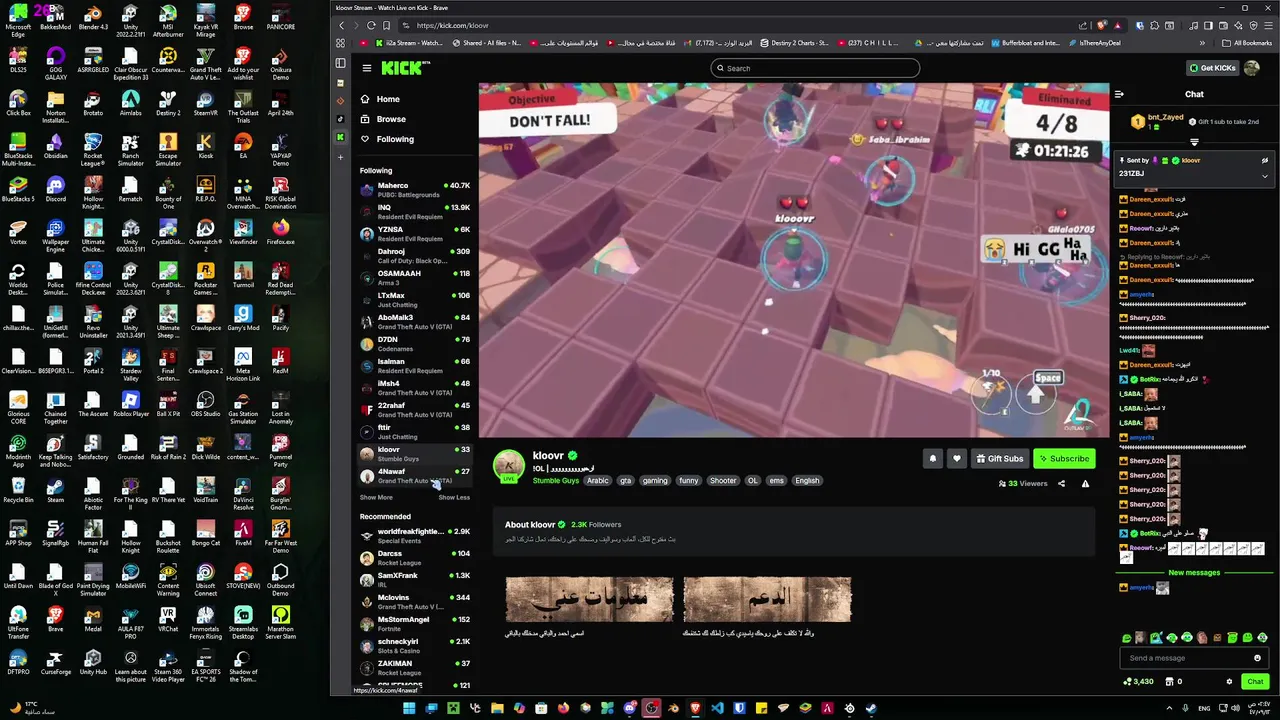
Task: Click the Arabic About Me panel image
Action: point(589,599)
